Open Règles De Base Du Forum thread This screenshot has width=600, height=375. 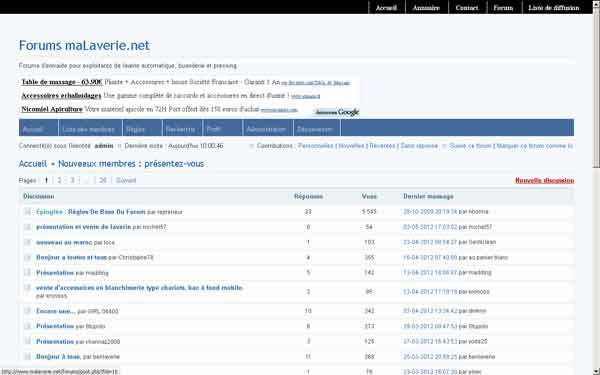coord(107,212)
